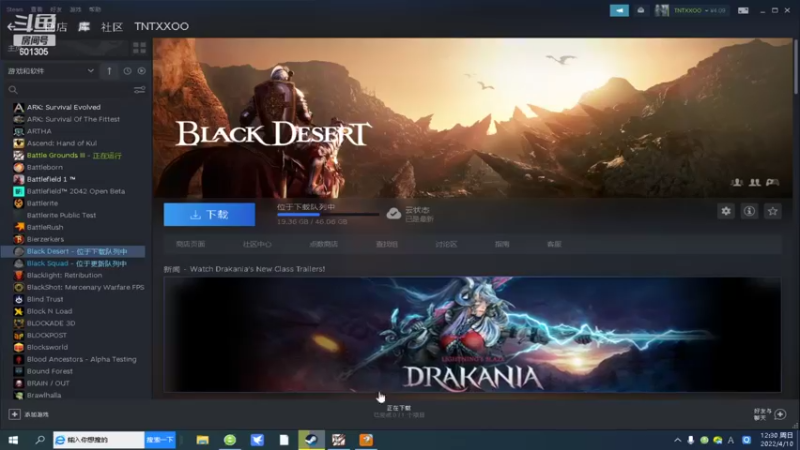The height and width of the screenshot is (450, 800).
Task: Open the TNTXXOO account dropdown in header
Action: click(x=699, y=10)
